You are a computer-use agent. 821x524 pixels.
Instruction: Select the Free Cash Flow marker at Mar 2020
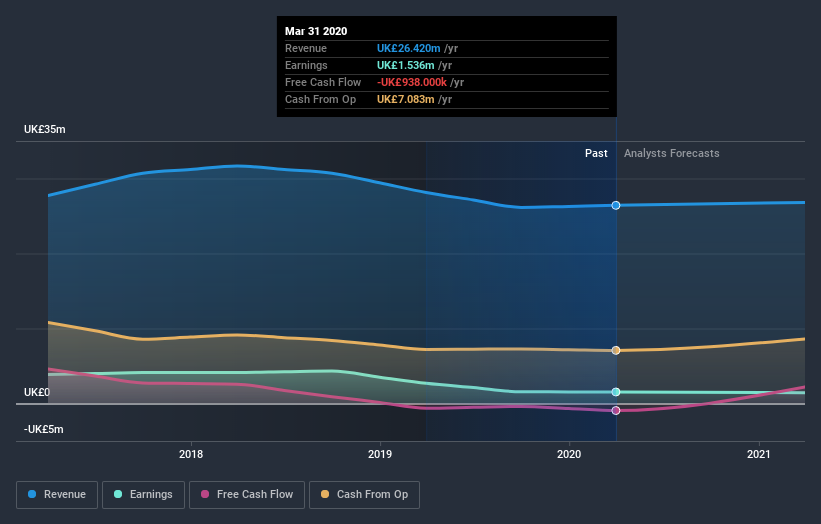coord(616,410)
